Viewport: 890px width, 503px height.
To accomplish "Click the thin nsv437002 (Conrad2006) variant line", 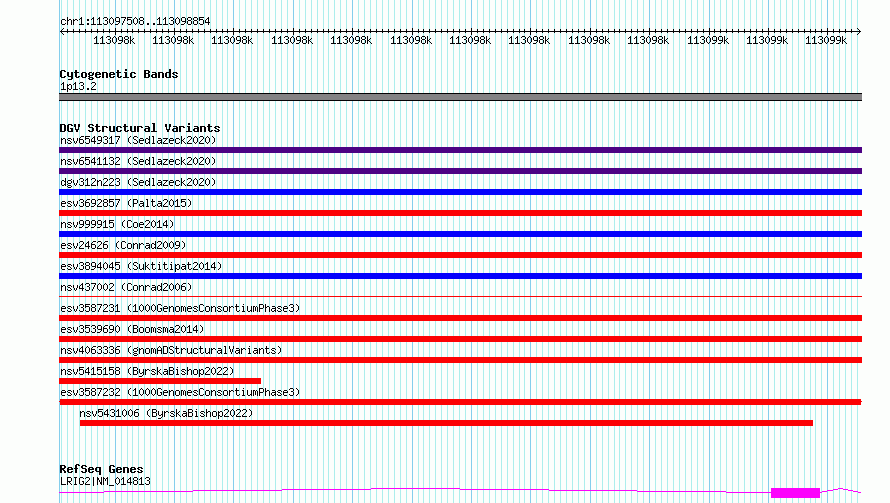I will click(460, 296).
